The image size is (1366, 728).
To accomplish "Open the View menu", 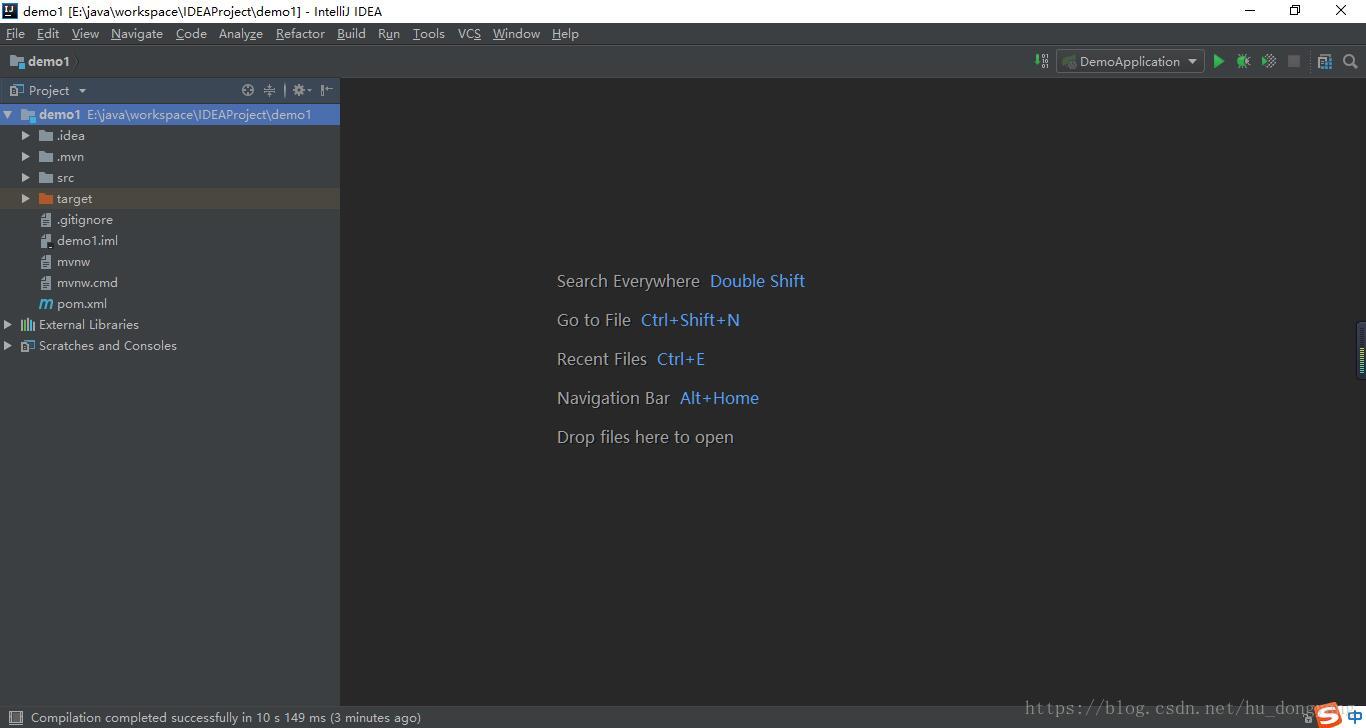I will pyautogui.click(x=85, y=33).
